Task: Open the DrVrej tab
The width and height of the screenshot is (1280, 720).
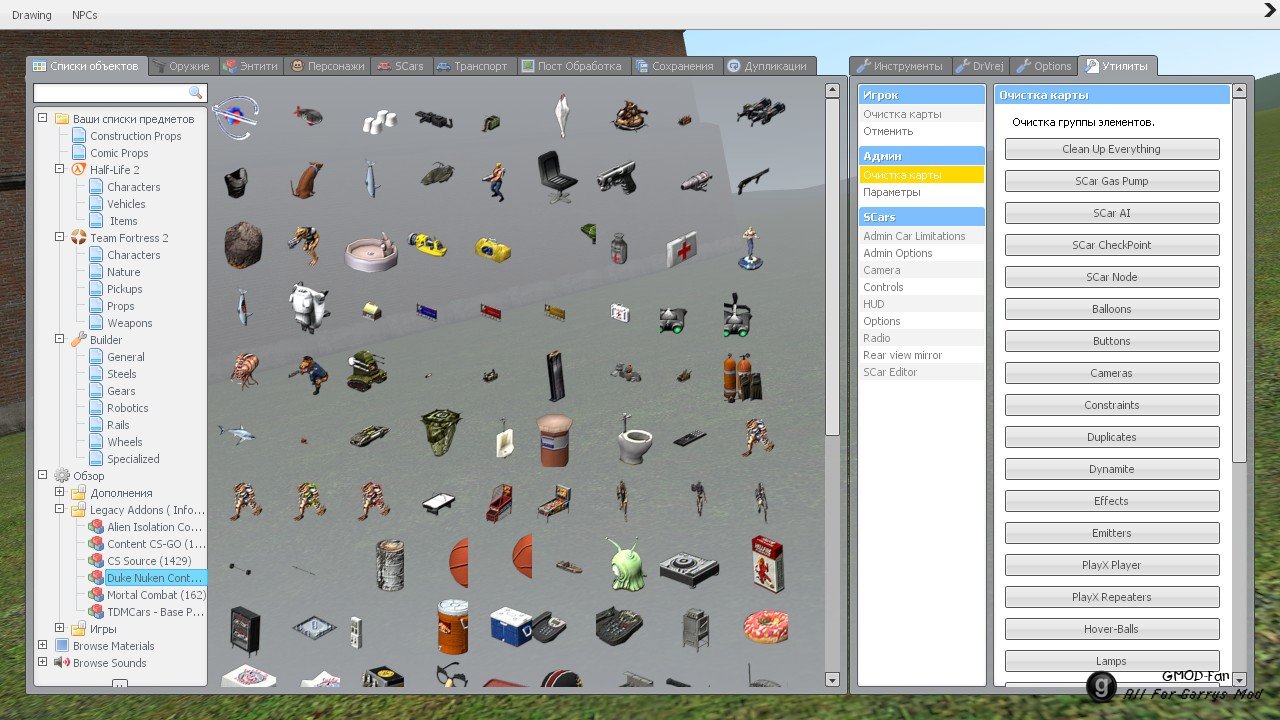Action: coord(980,66)
